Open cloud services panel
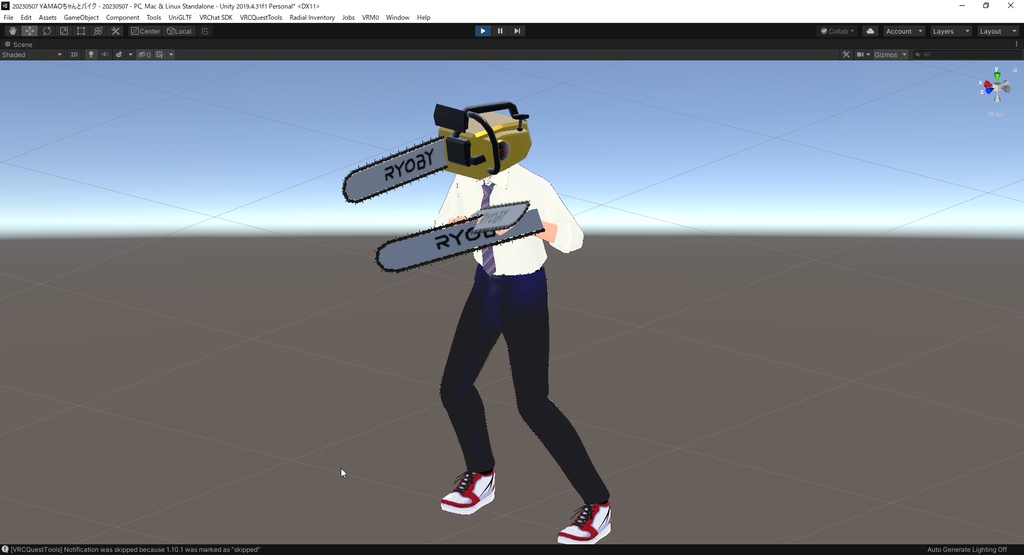 pos(870,31)
